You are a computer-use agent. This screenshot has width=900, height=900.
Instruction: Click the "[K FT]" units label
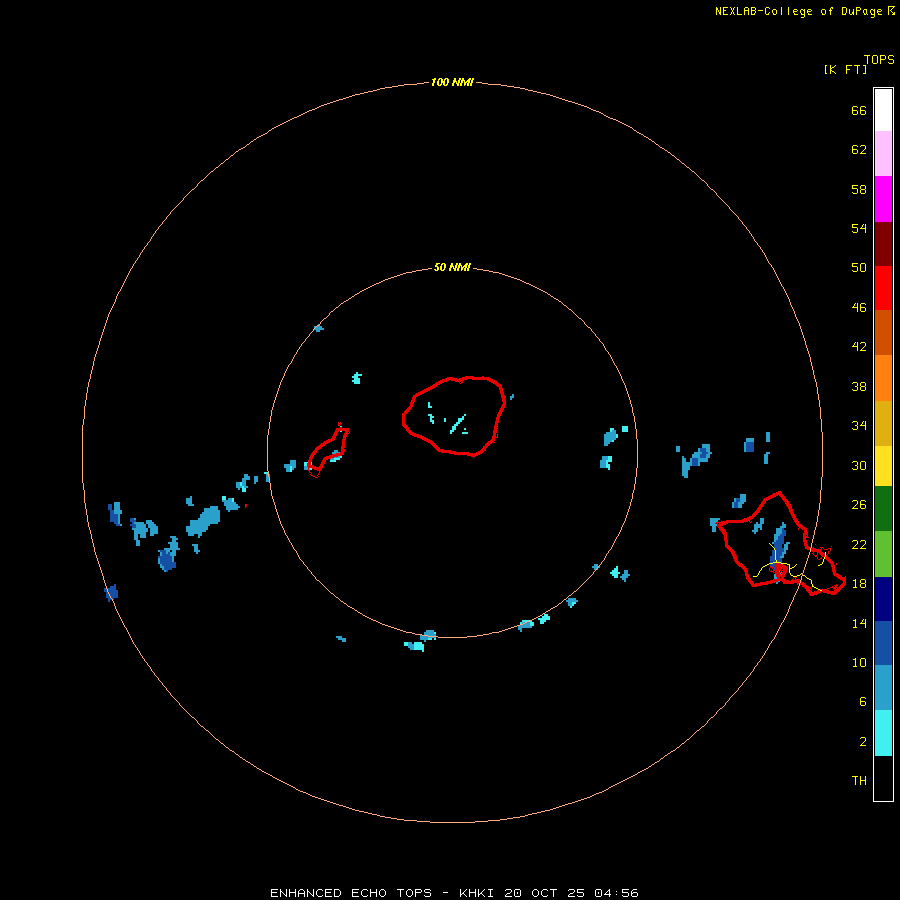pyautogui.click(x=845, y=69)
